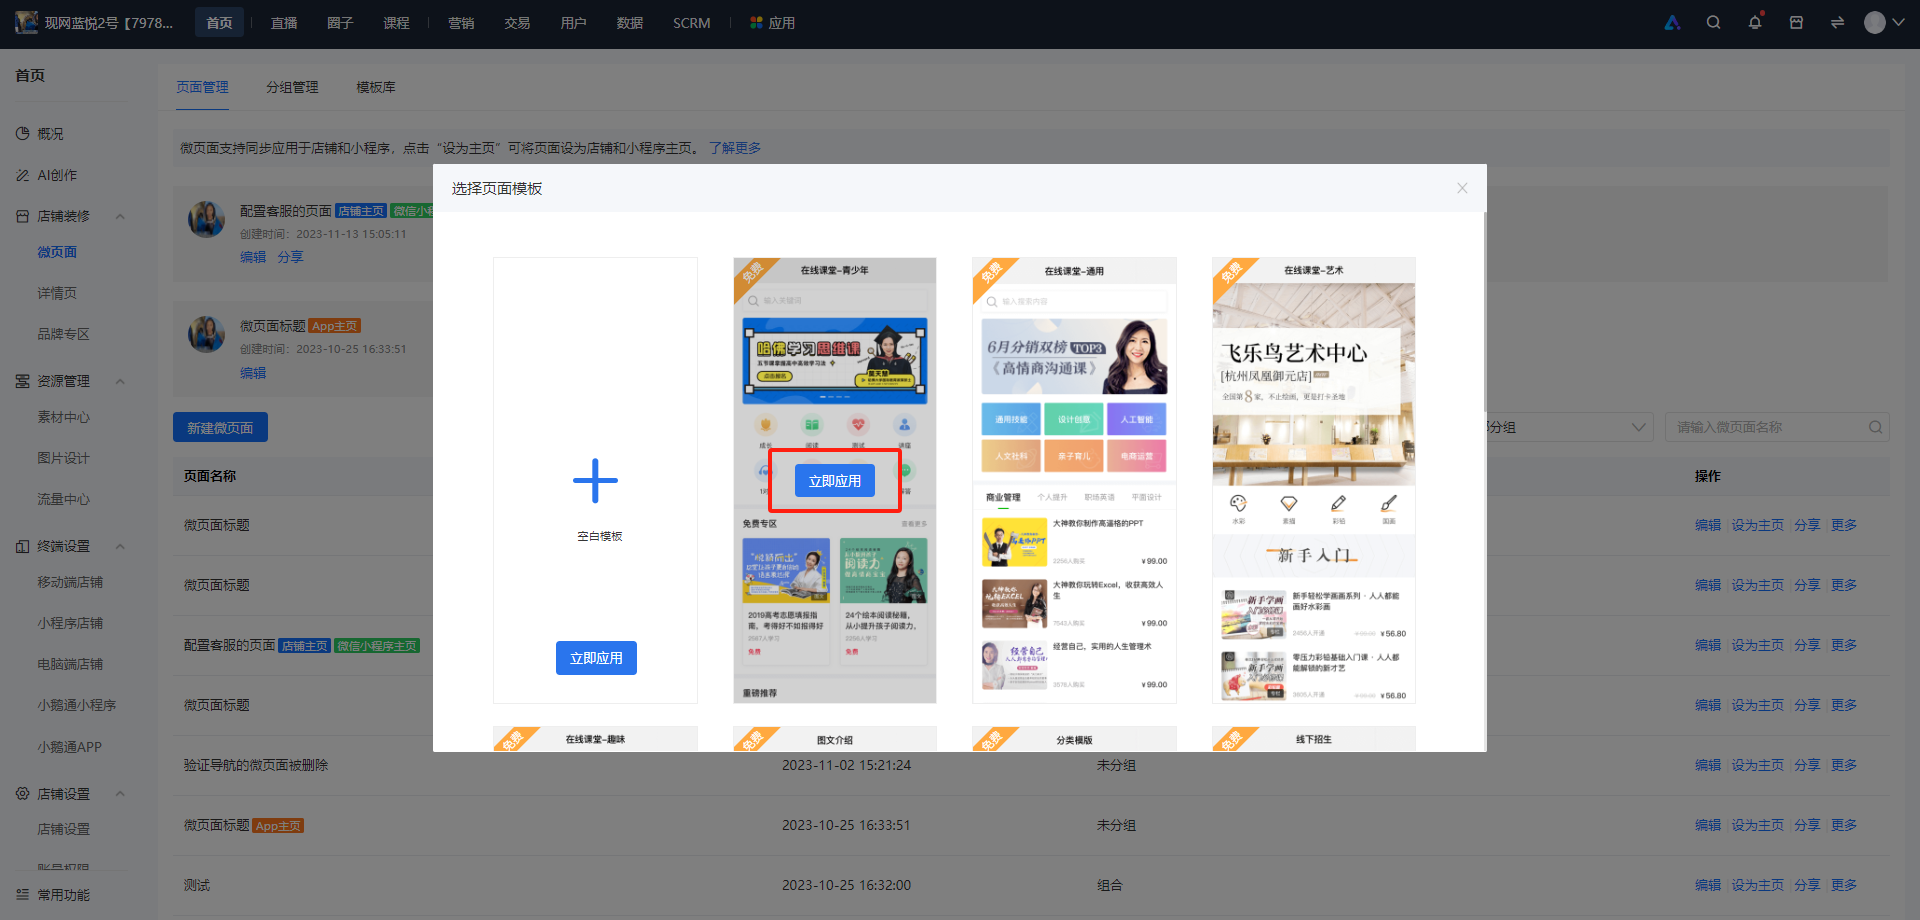1920x920 pixels.
Task: Select the 在线课堂-艺术 template thumbnail
Action: [x=1314, y=481]
